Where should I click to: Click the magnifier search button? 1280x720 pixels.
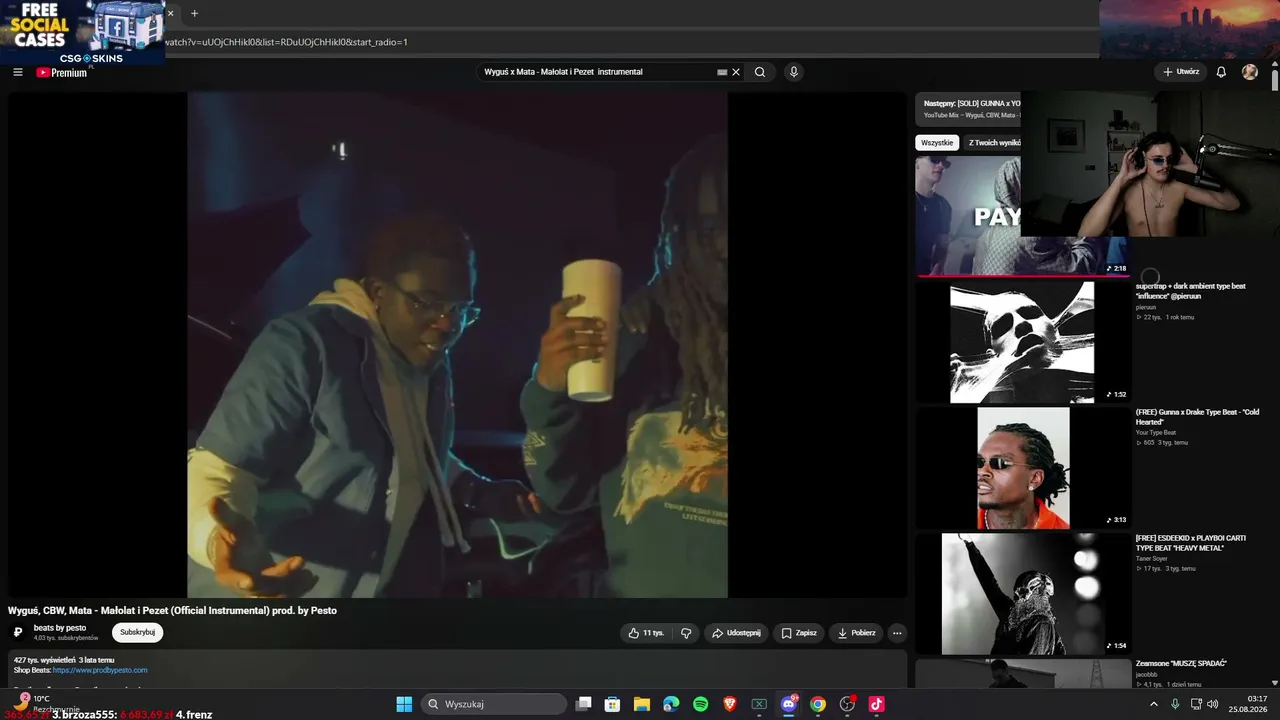click(760, 72)
